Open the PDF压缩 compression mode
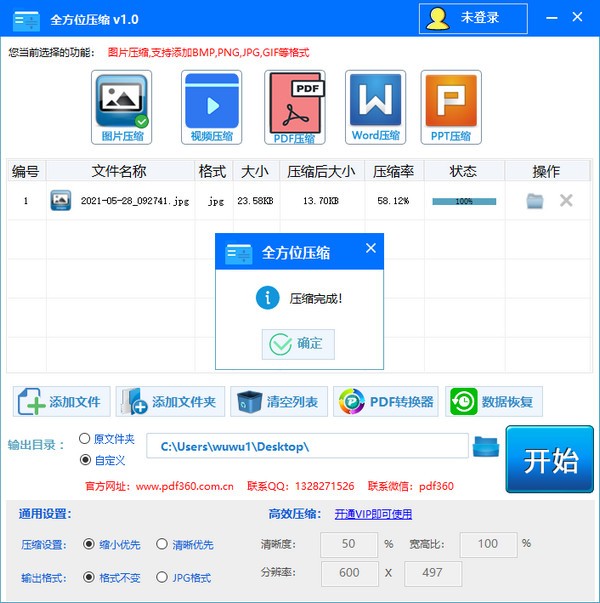Screen dimensions: 600x603 tap(294, 107)
